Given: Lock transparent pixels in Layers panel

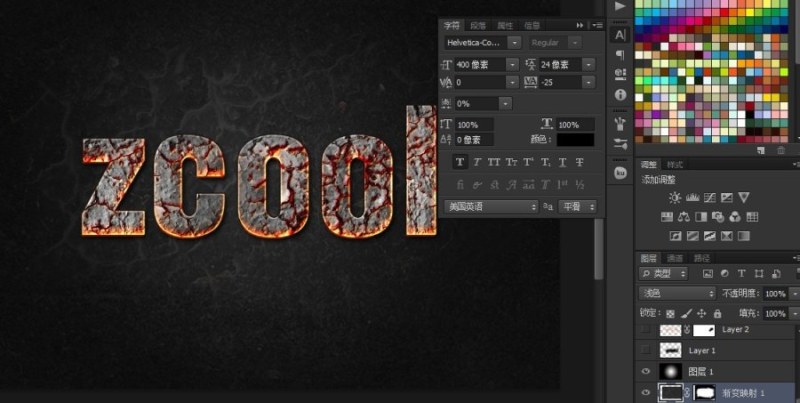Looking at the screenshot, I should tap(670, 313).
